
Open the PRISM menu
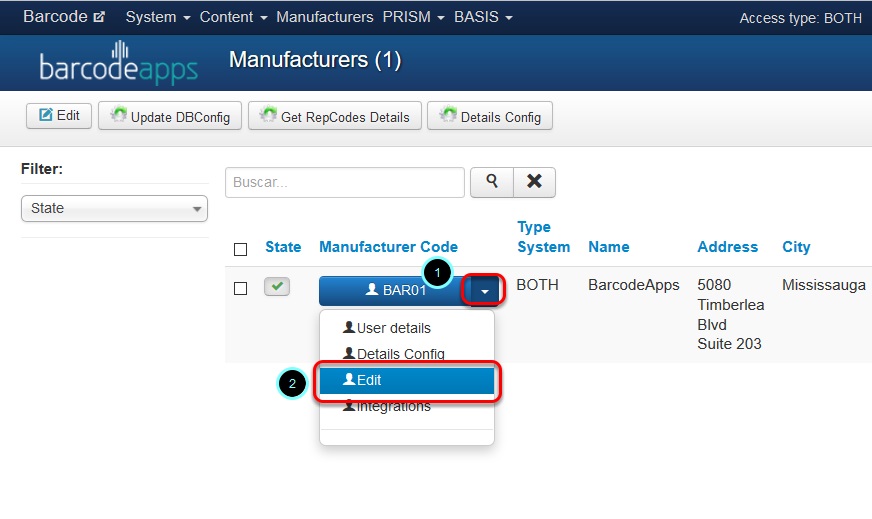[413, 17]
